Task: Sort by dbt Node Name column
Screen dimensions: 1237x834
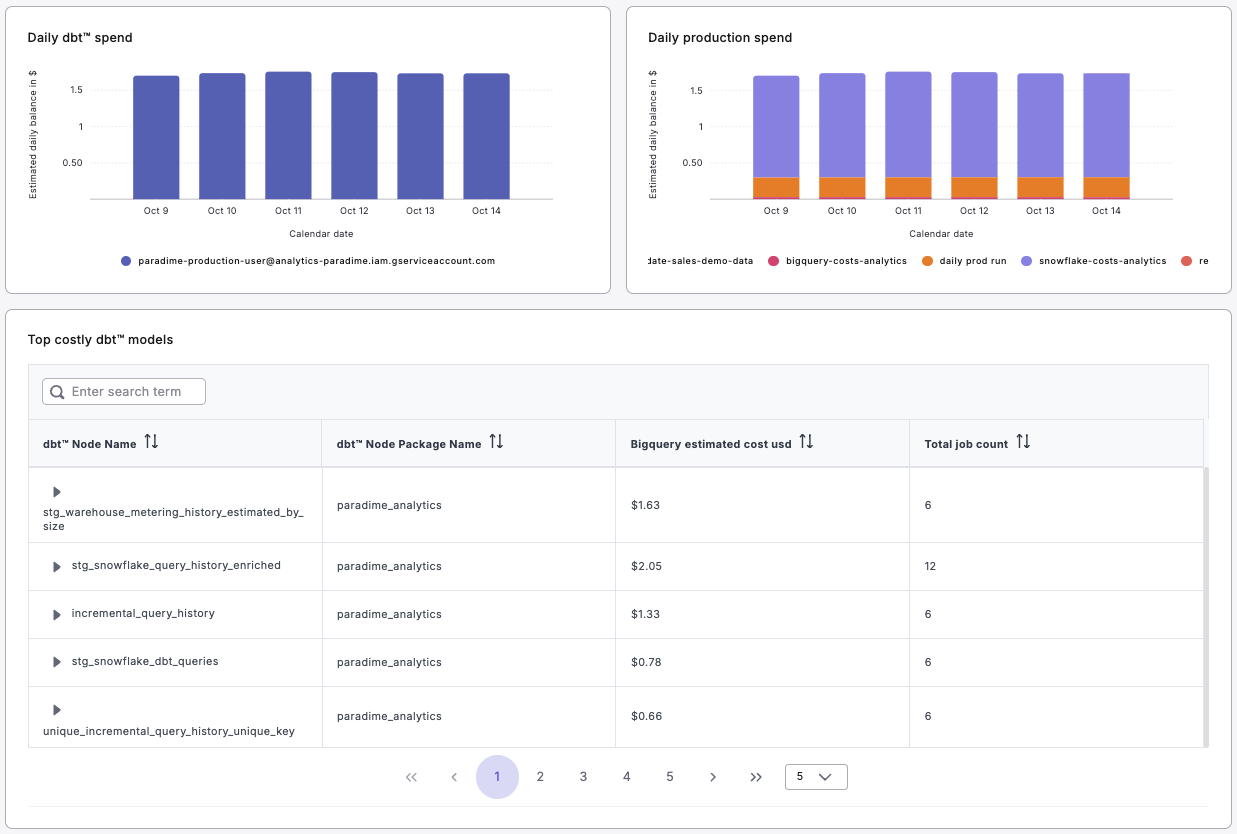Action: coord(151,442)
